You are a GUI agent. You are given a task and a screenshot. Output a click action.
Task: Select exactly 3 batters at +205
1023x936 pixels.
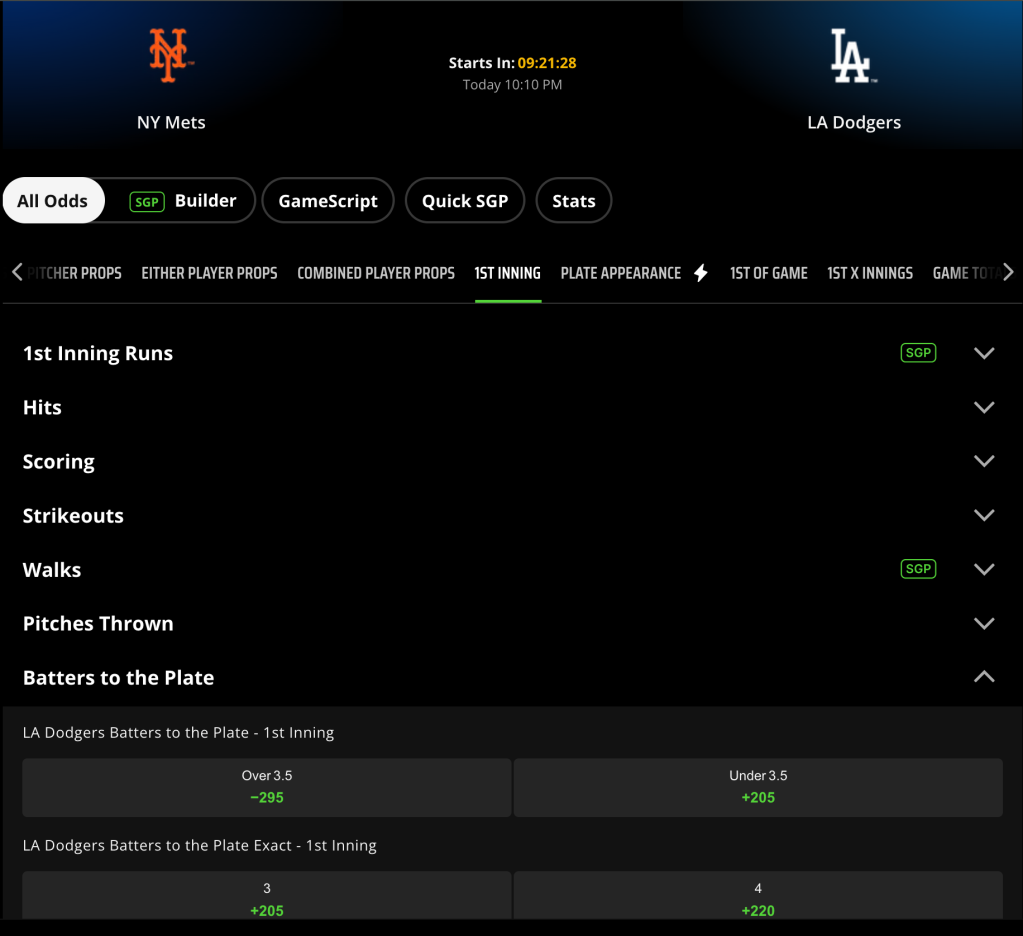point(267,896)
